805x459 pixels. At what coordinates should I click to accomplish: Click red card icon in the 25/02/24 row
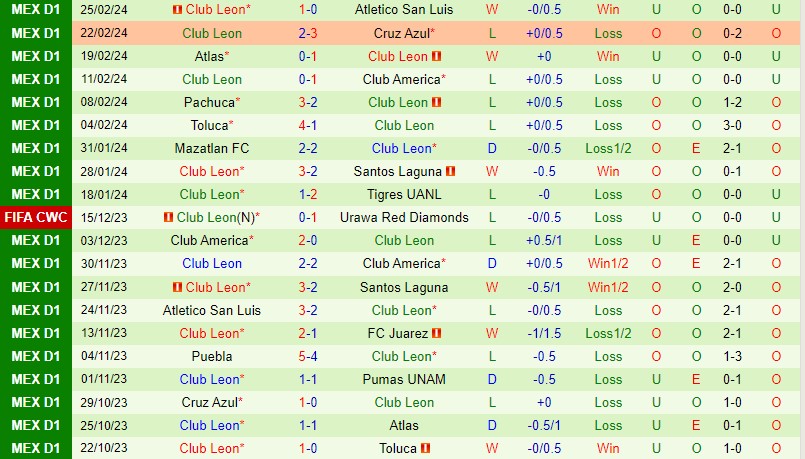[x=177, y=10]
